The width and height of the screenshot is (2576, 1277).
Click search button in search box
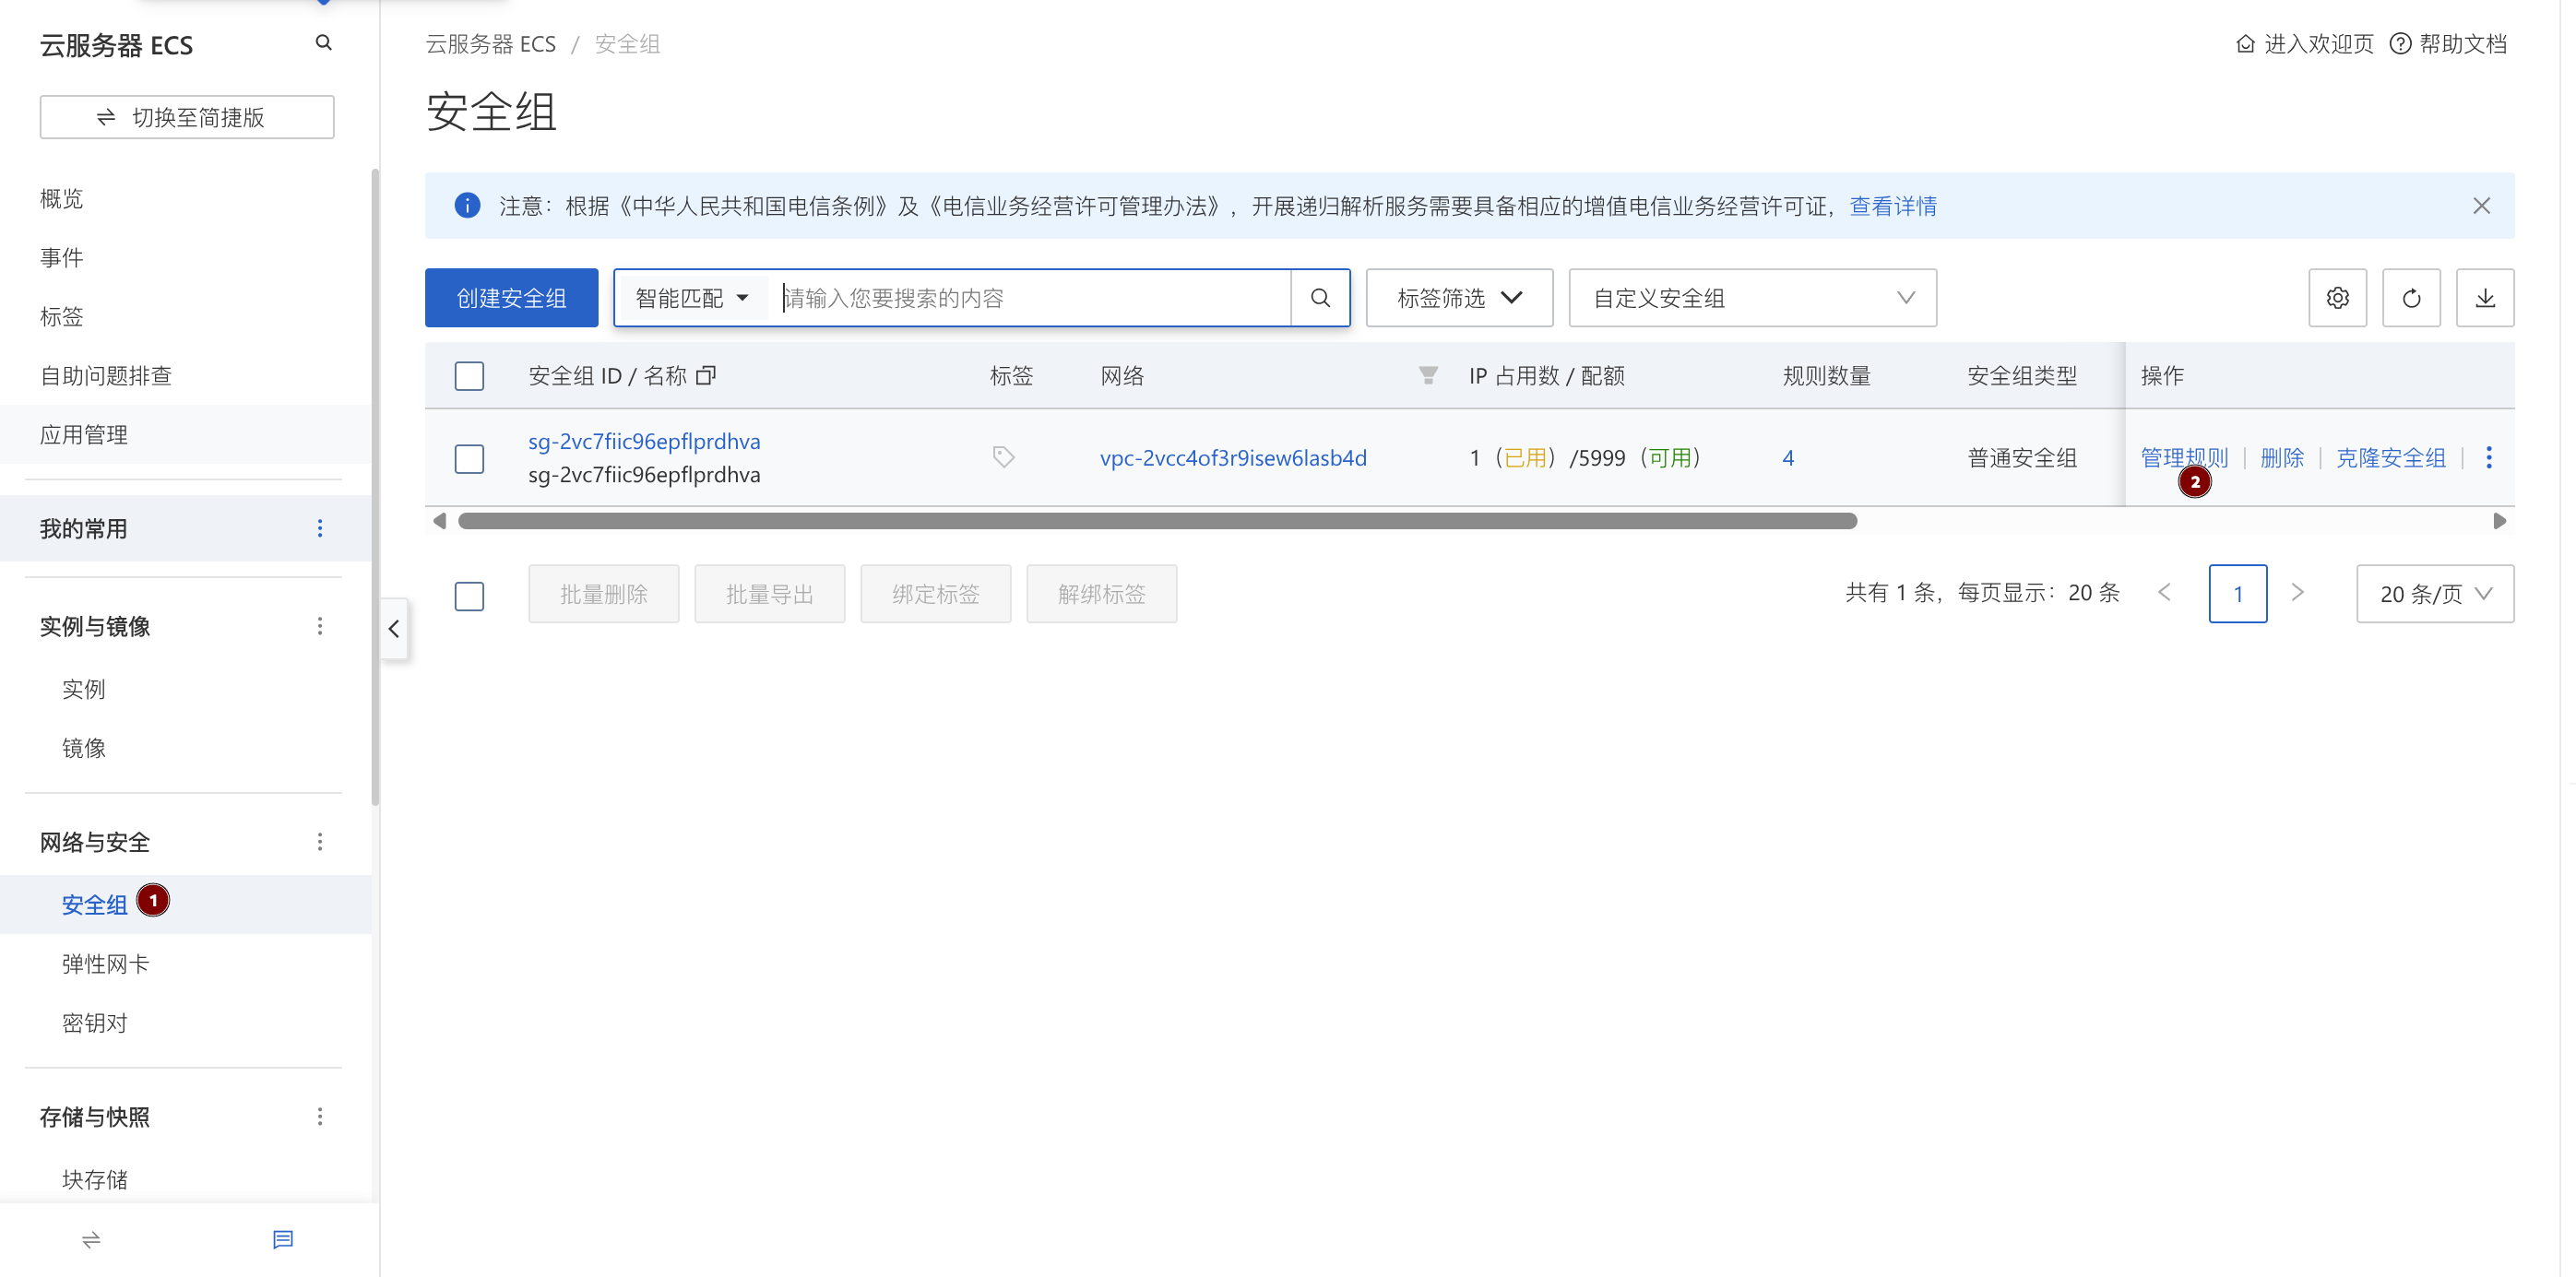click(1319, 298)
